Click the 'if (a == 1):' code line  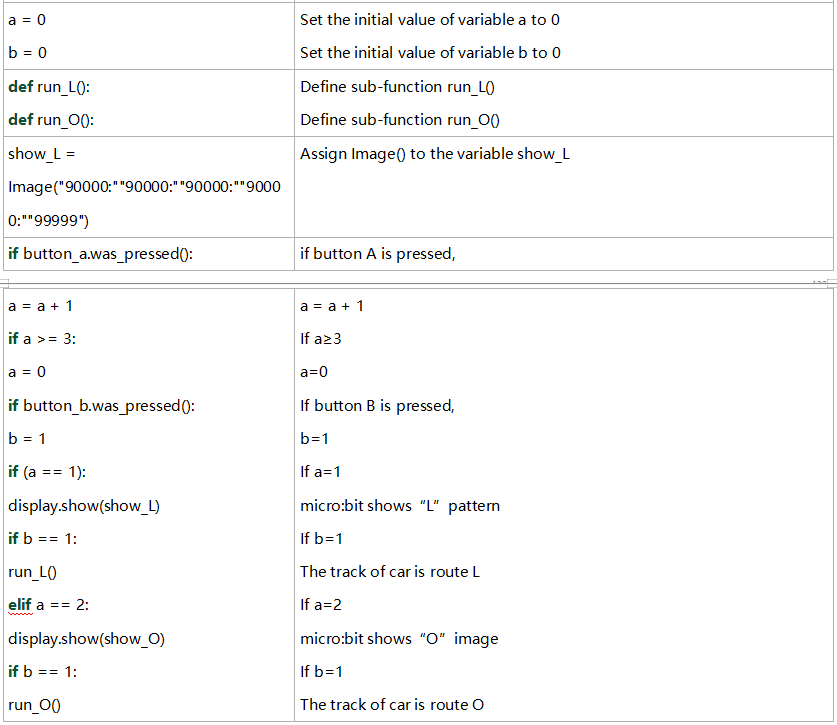[47, 472]
